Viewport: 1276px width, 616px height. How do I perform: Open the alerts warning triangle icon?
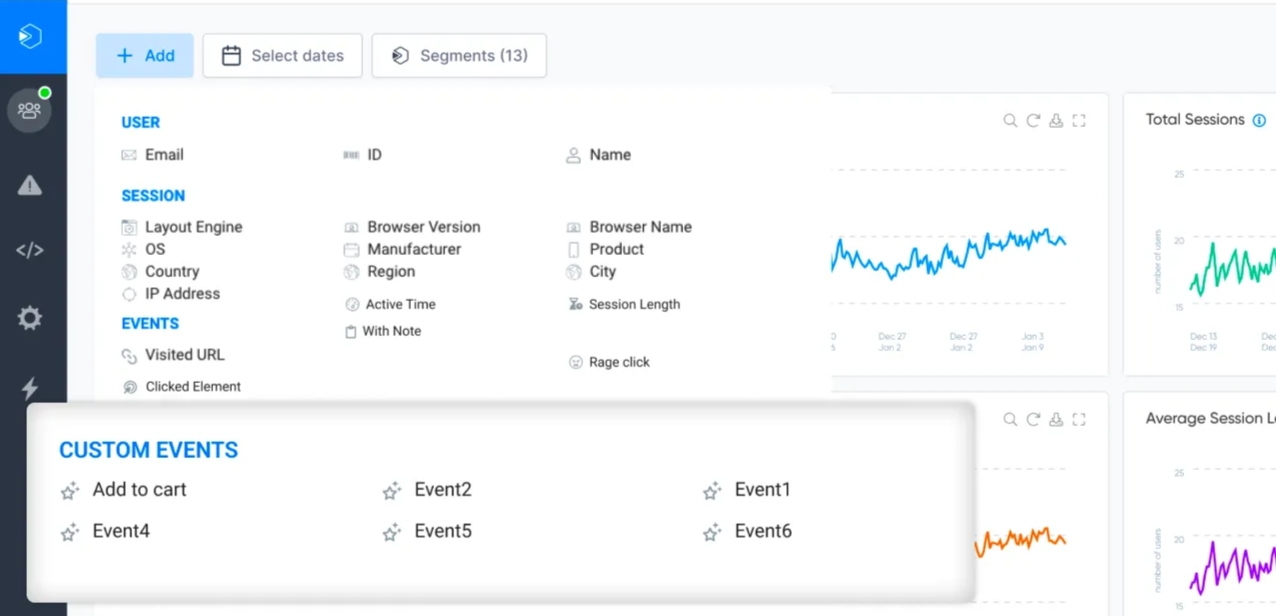pyautogui.click(x=30, y=185)
